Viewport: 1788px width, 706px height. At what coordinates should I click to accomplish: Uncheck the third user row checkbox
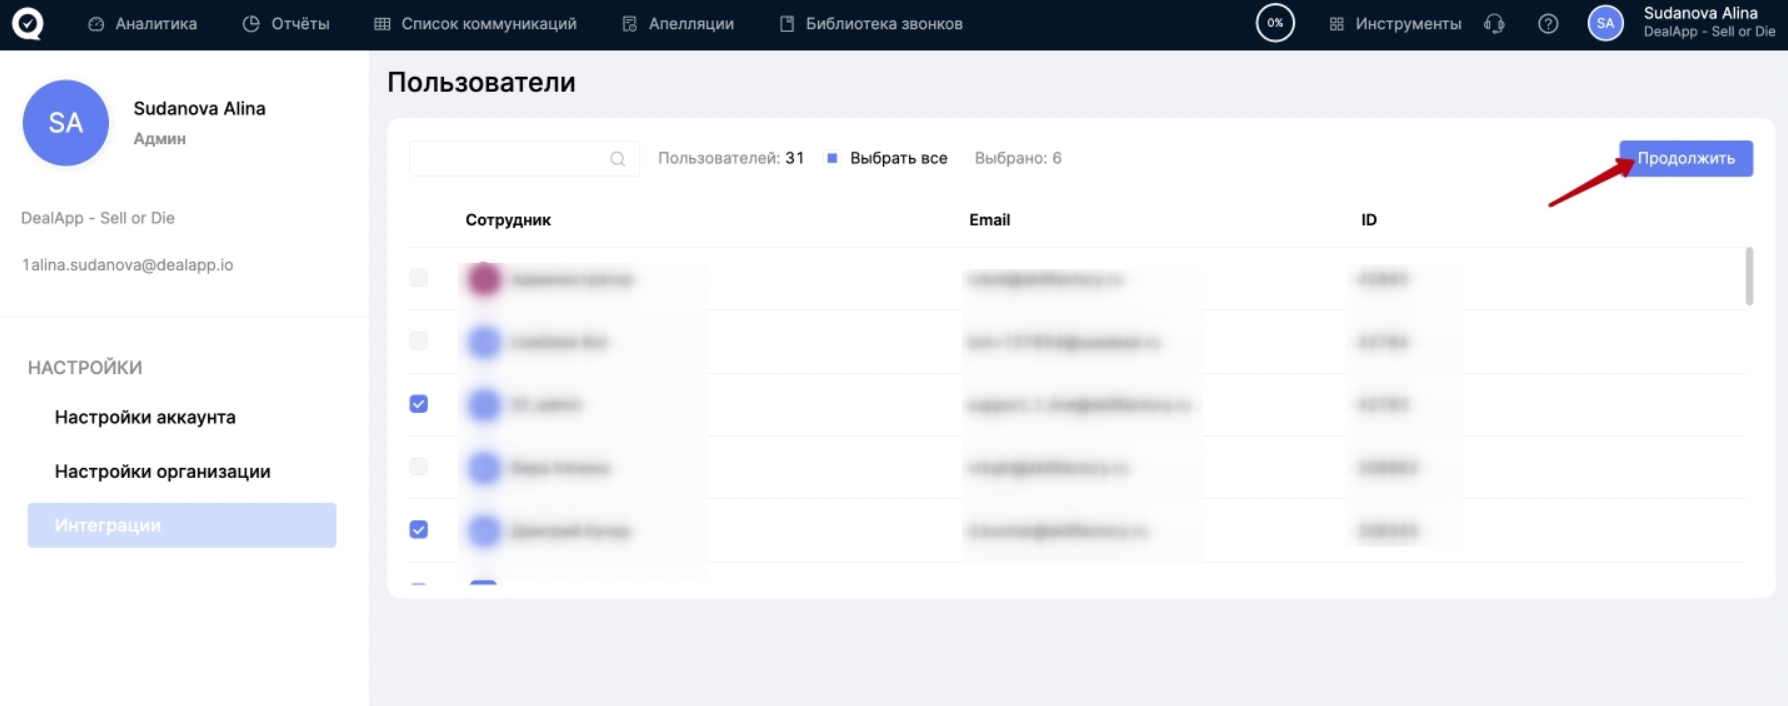(419, 404)
